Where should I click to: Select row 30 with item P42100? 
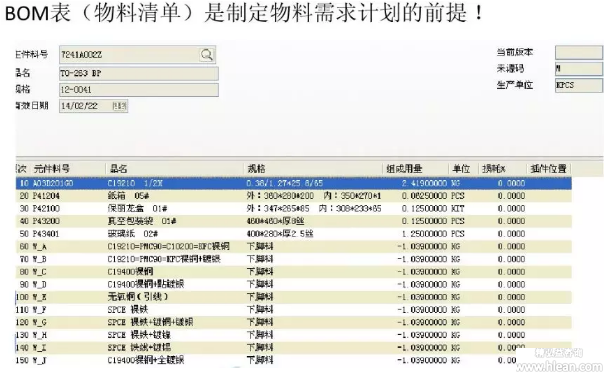pos(294,208)
